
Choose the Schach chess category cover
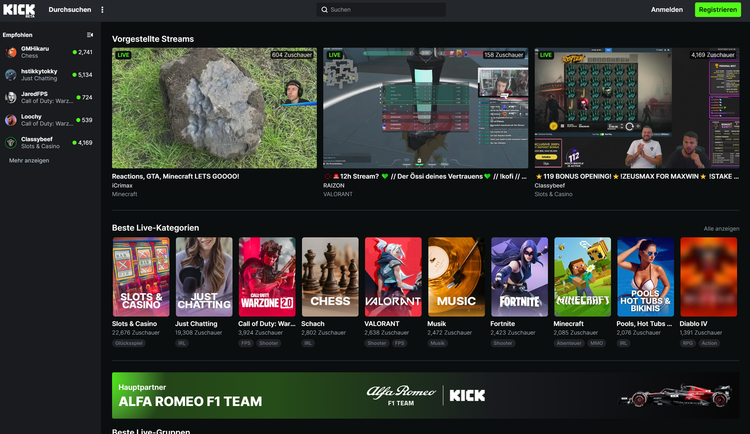tap(330, 277)
